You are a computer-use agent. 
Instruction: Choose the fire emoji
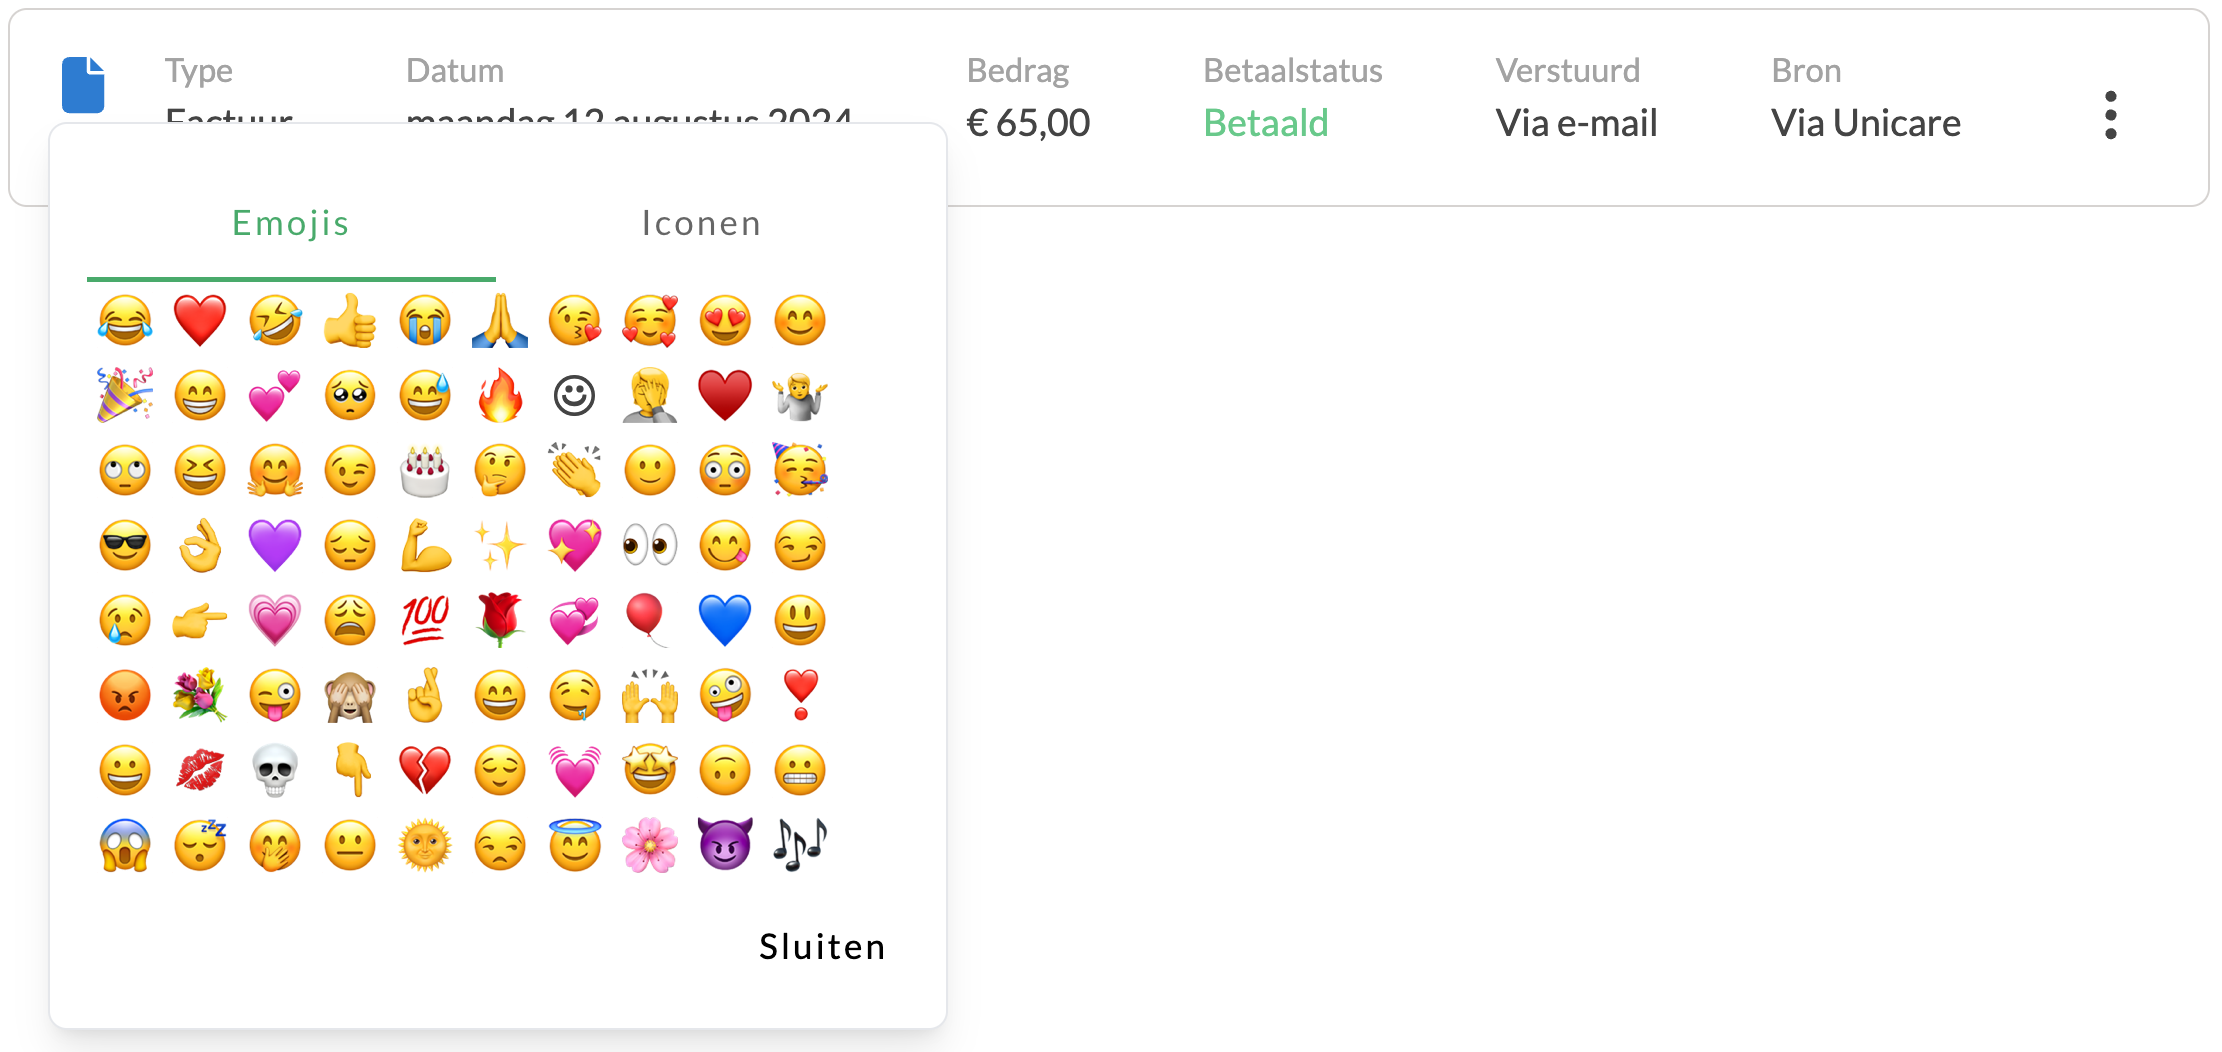[x=500, y=395]
